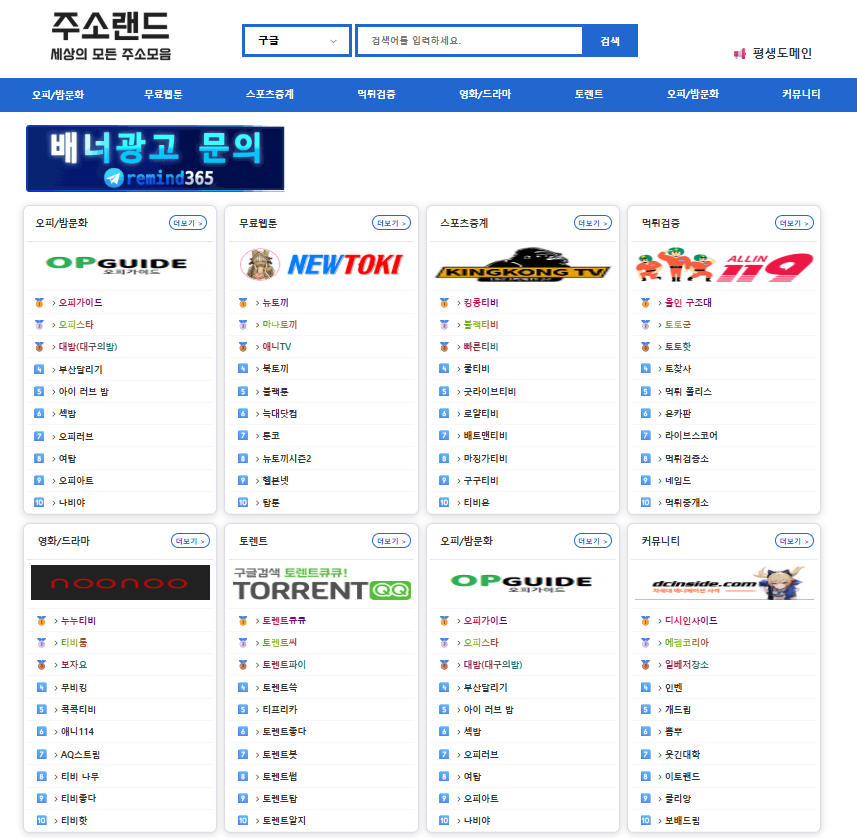Click the dcinside.com logo image

click(x=724, y=583)
